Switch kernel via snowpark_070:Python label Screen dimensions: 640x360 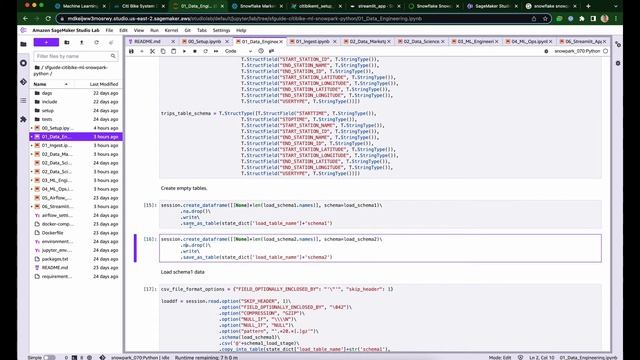tap(577, 51)
